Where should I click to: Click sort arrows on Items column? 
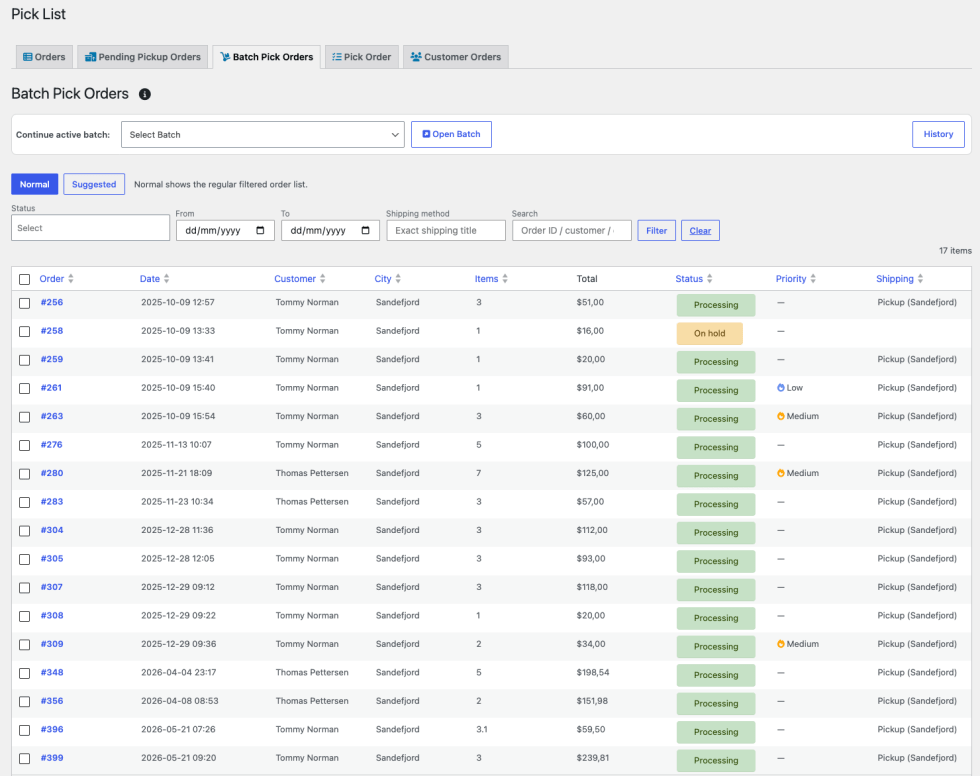[505, 279]
